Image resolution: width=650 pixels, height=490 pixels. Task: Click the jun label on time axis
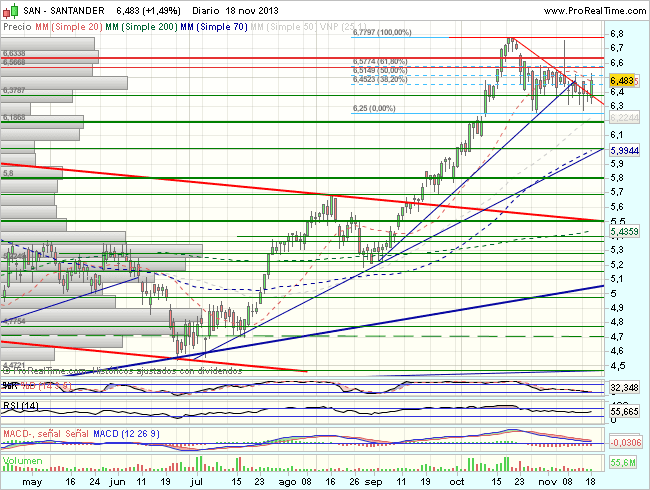coord(118,482)
